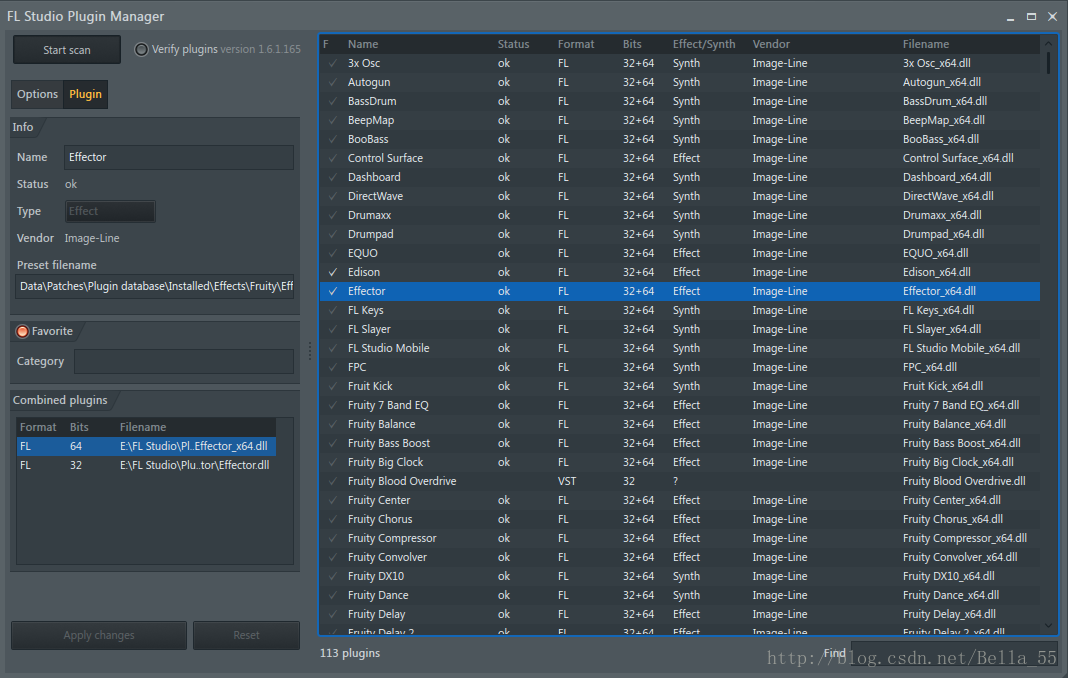Select the 32-bit Effector.dll combined plugin
Viewport: 1068px width, 678px height.
coord(146,465)
